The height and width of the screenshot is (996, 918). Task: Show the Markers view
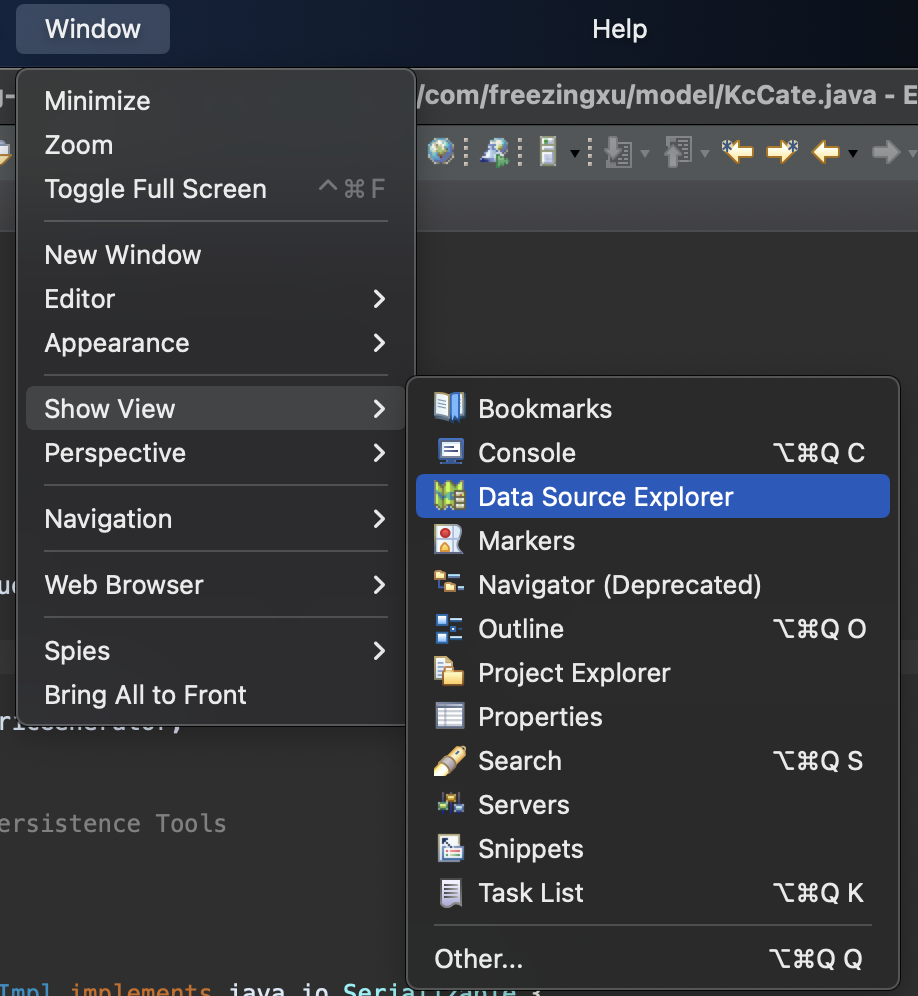pos(526,539)
